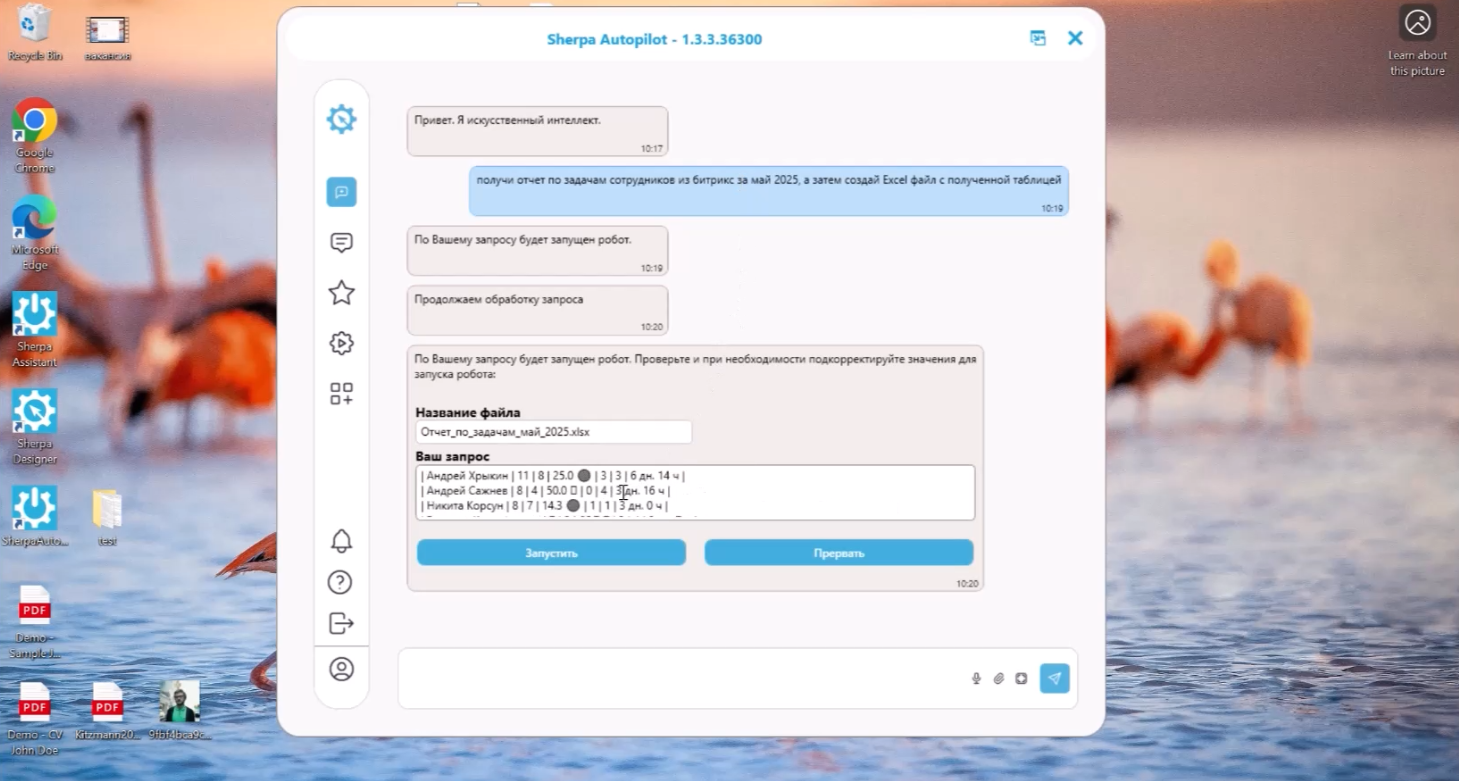The width and height of the screenshot is (1459, 781).
Task: Click the add apps grid icon
Action: click(341, 394)
